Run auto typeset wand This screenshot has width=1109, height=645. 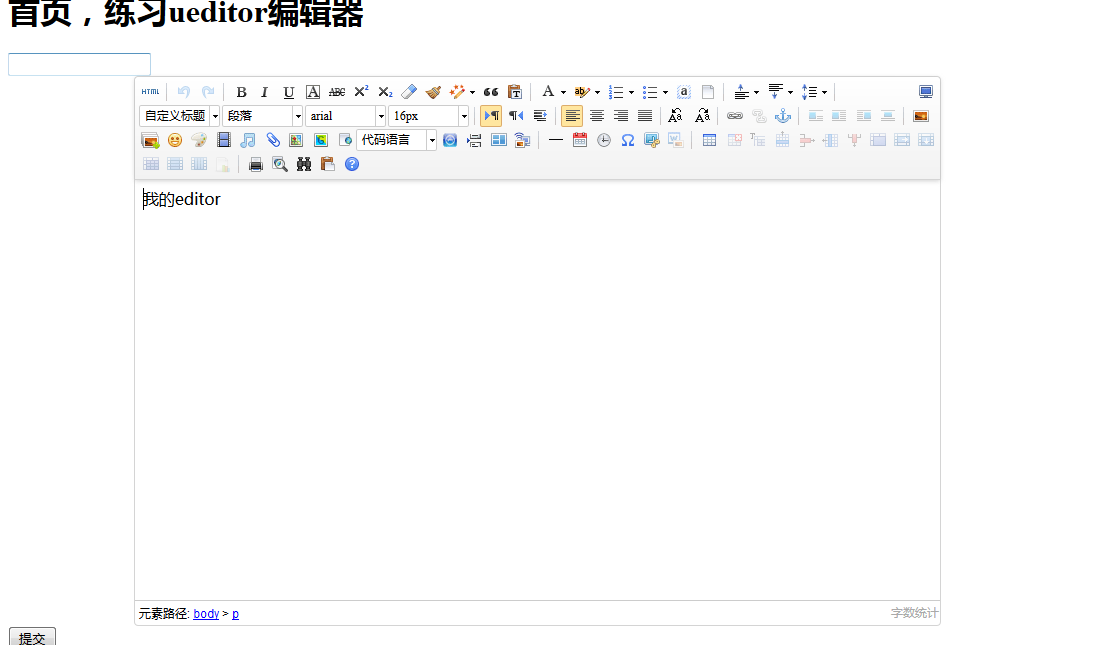(x=457, y=92)
